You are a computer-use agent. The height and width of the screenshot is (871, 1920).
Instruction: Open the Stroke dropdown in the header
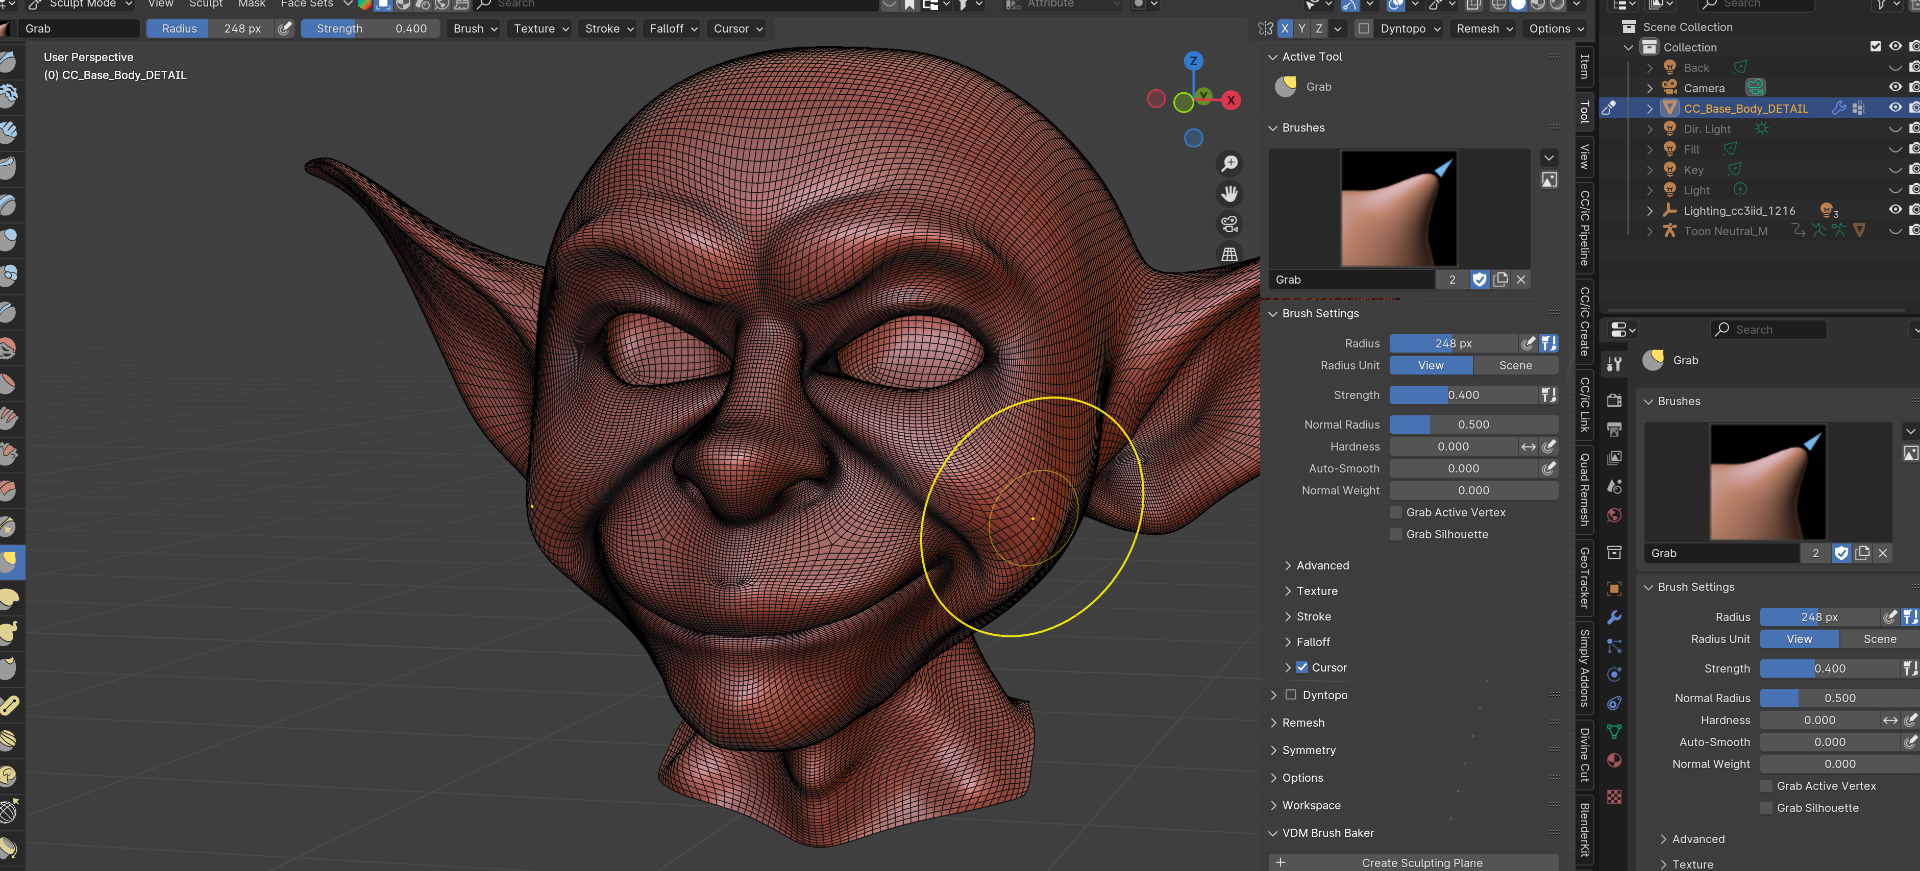coord(608,29)
